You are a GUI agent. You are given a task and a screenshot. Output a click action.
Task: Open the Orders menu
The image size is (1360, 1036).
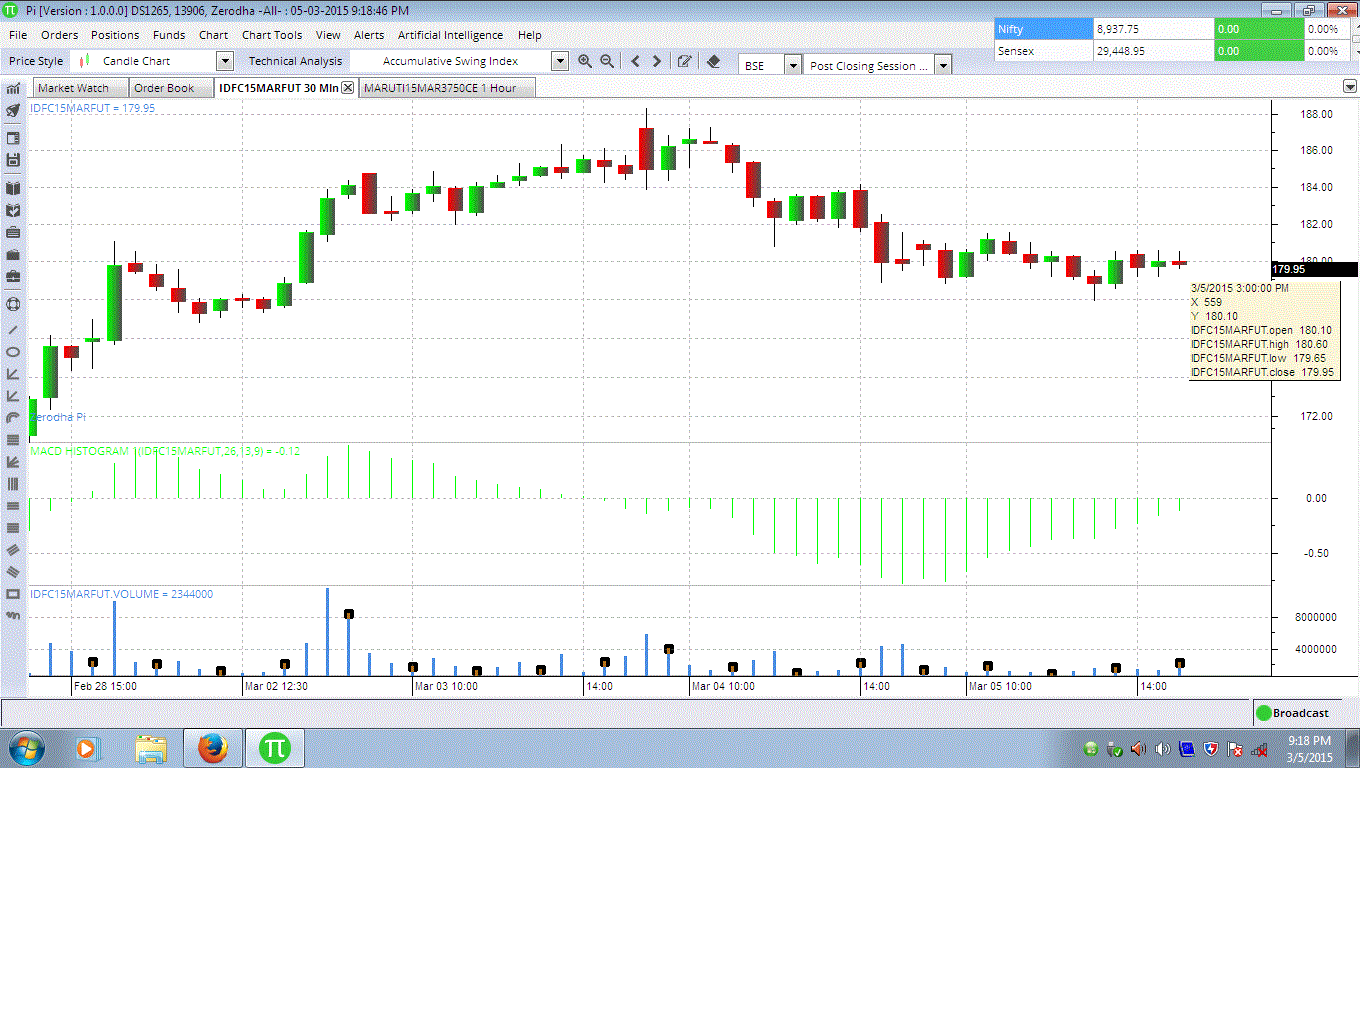pos(59,35)
